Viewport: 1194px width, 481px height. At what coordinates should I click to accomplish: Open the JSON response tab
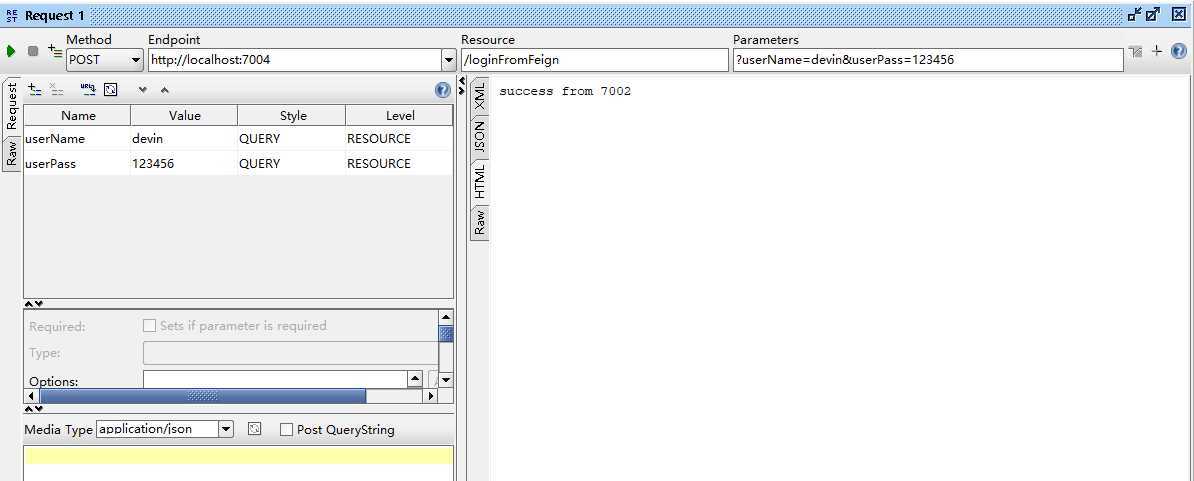coord(480,136)
